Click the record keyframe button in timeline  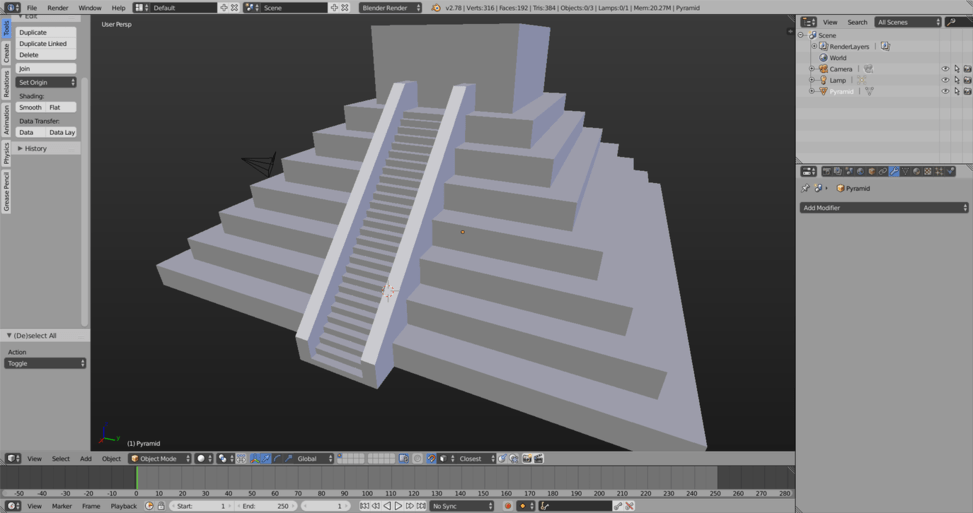508,506
